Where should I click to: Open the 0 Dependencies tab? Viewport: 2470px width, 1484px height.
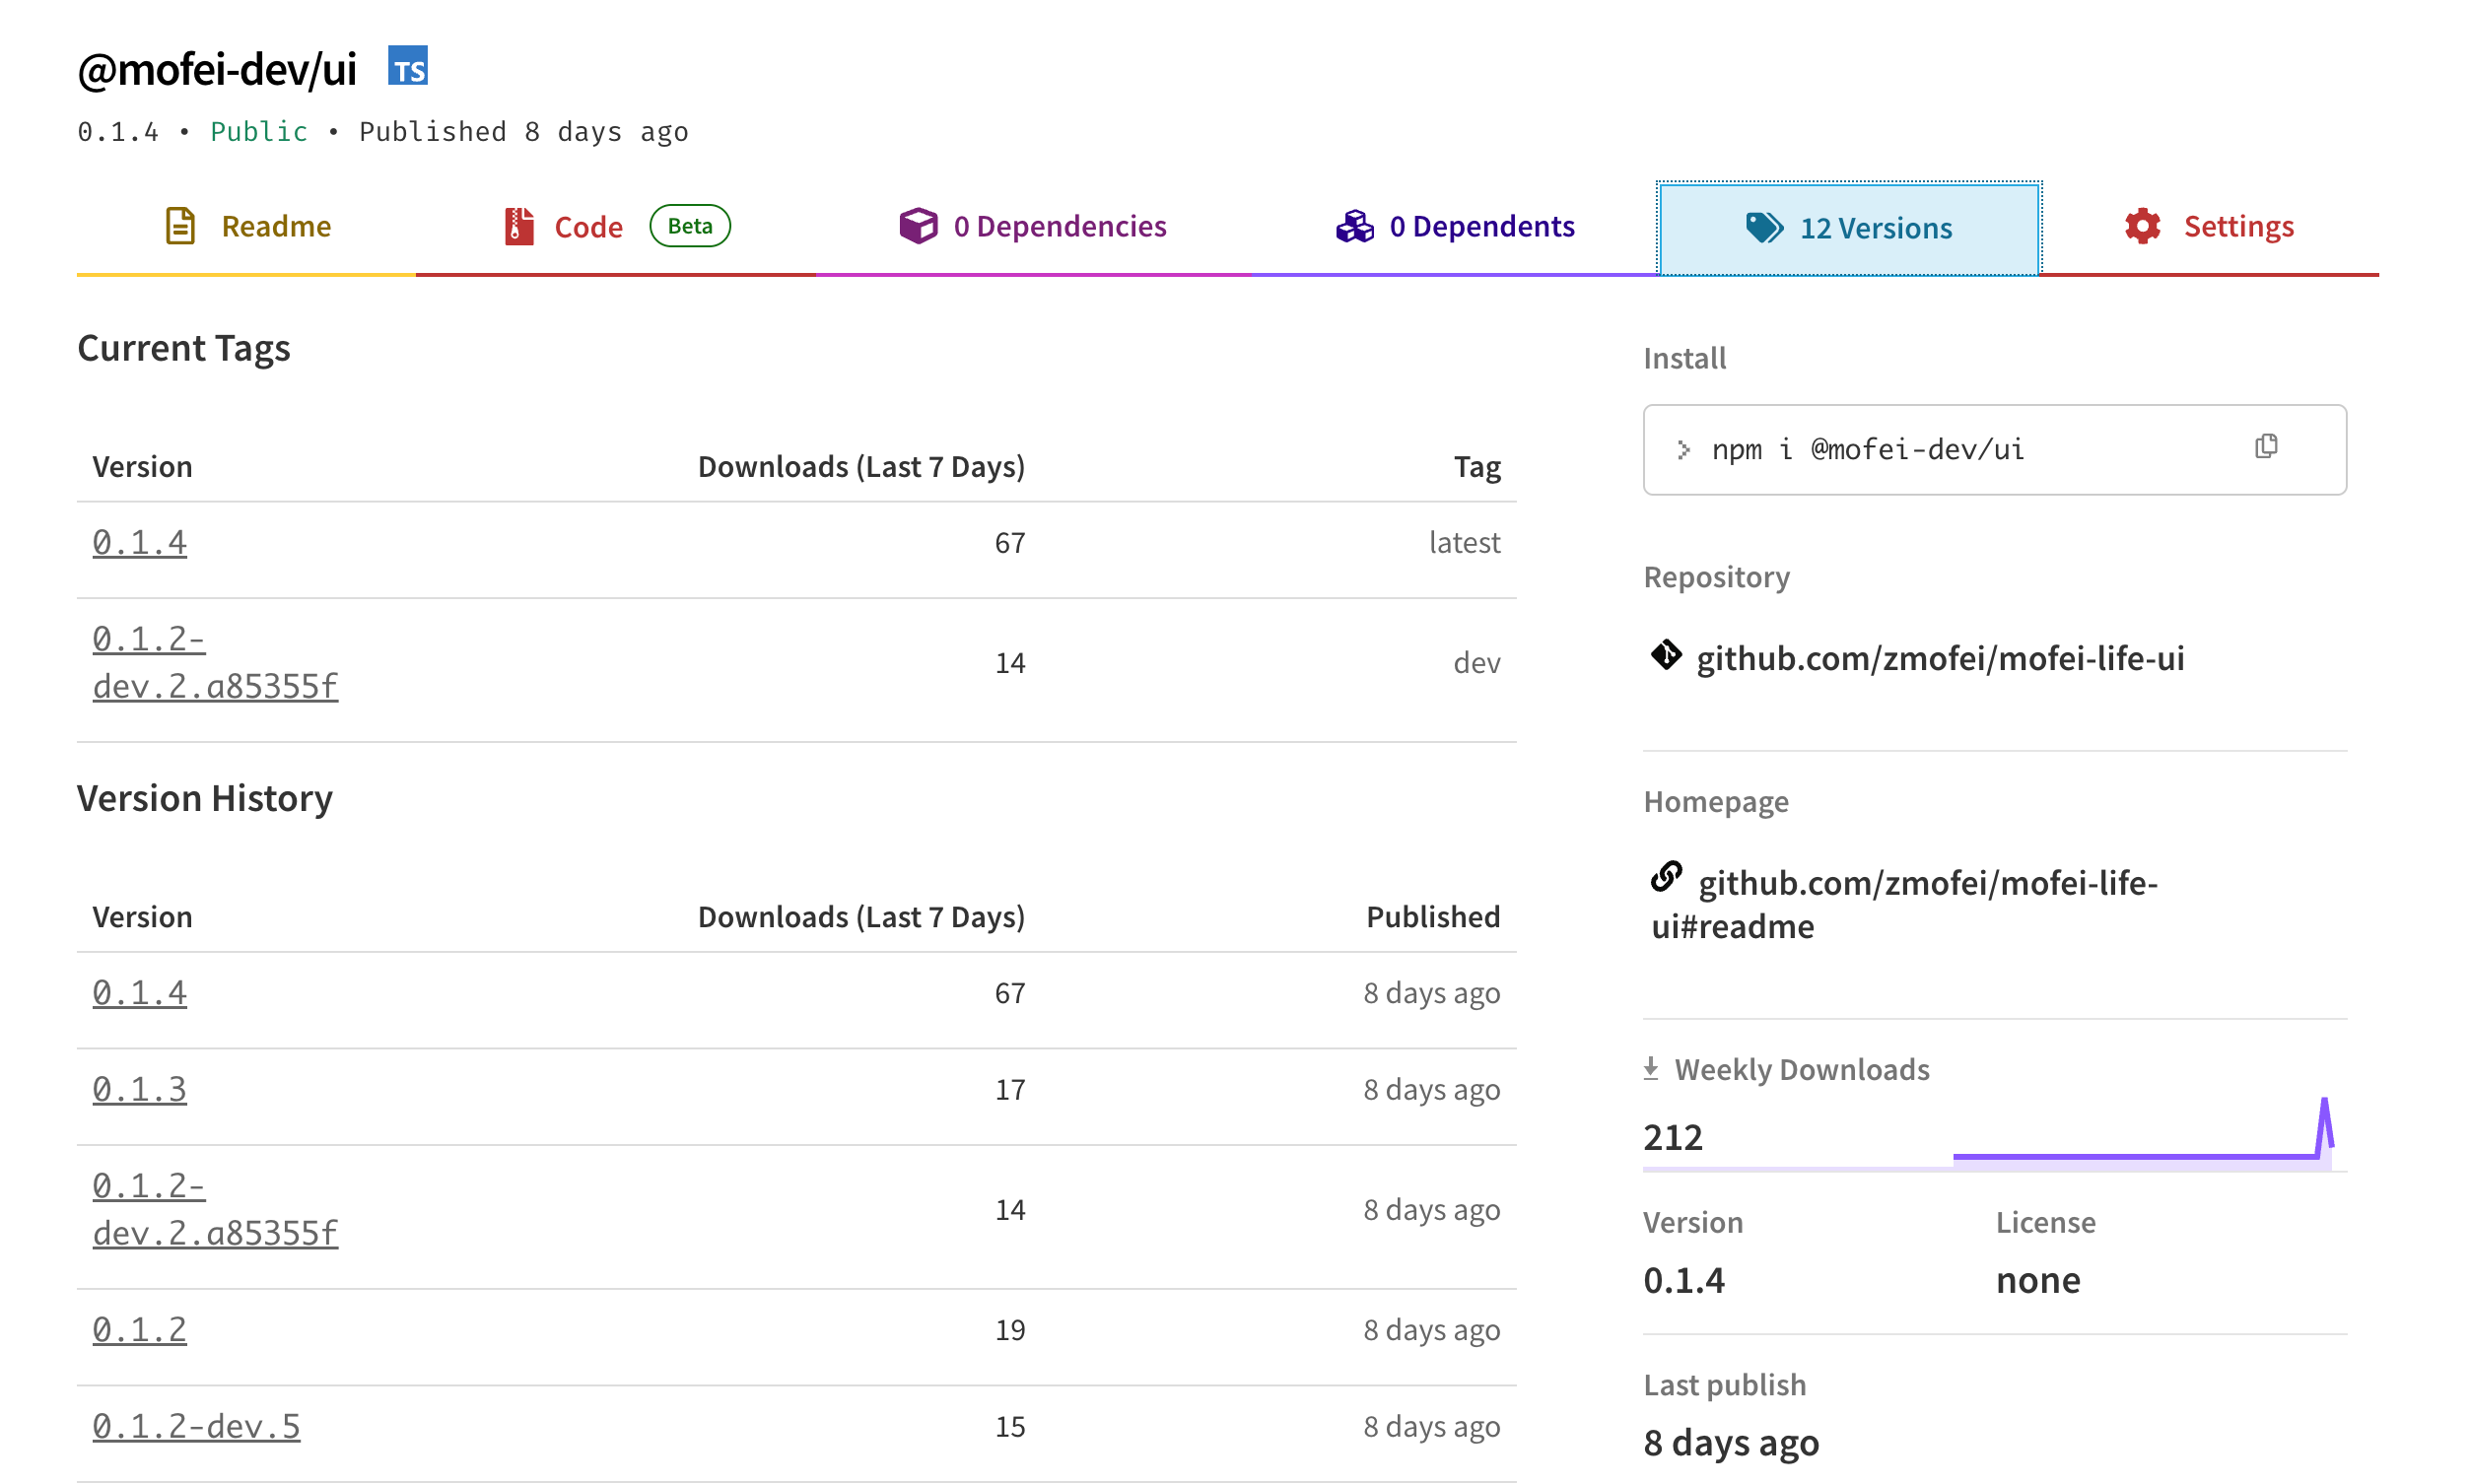(1033, 227)
